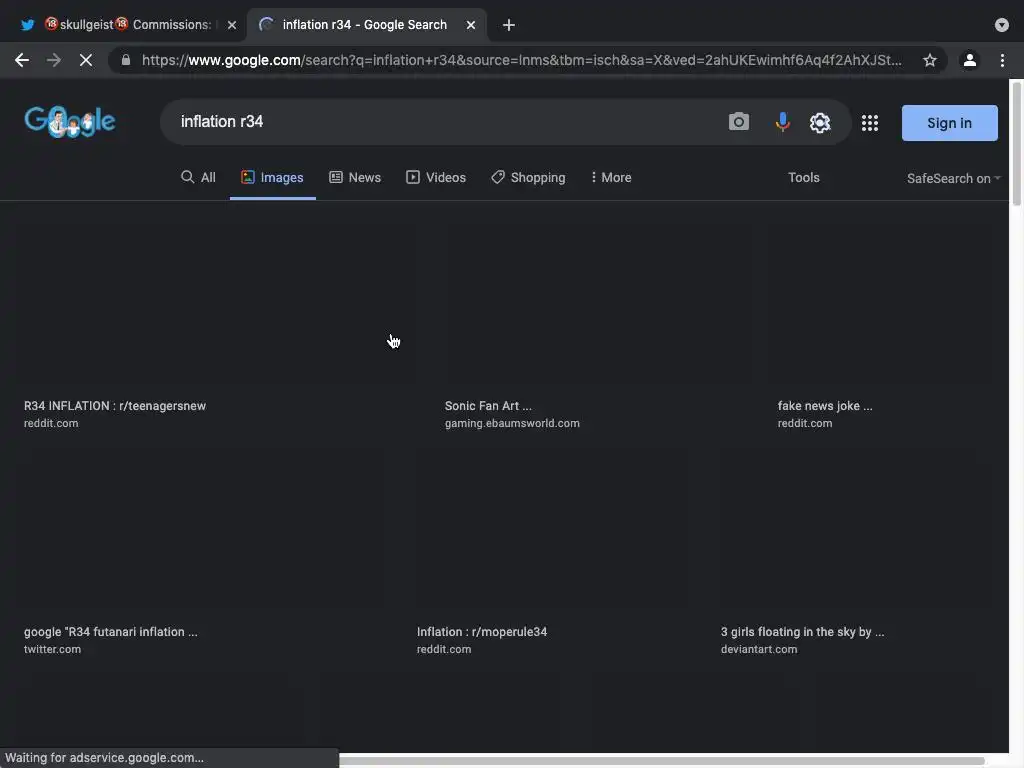Screen dimensions: 1024x768
Task: Click the Tools button
Action: (803, 178)
